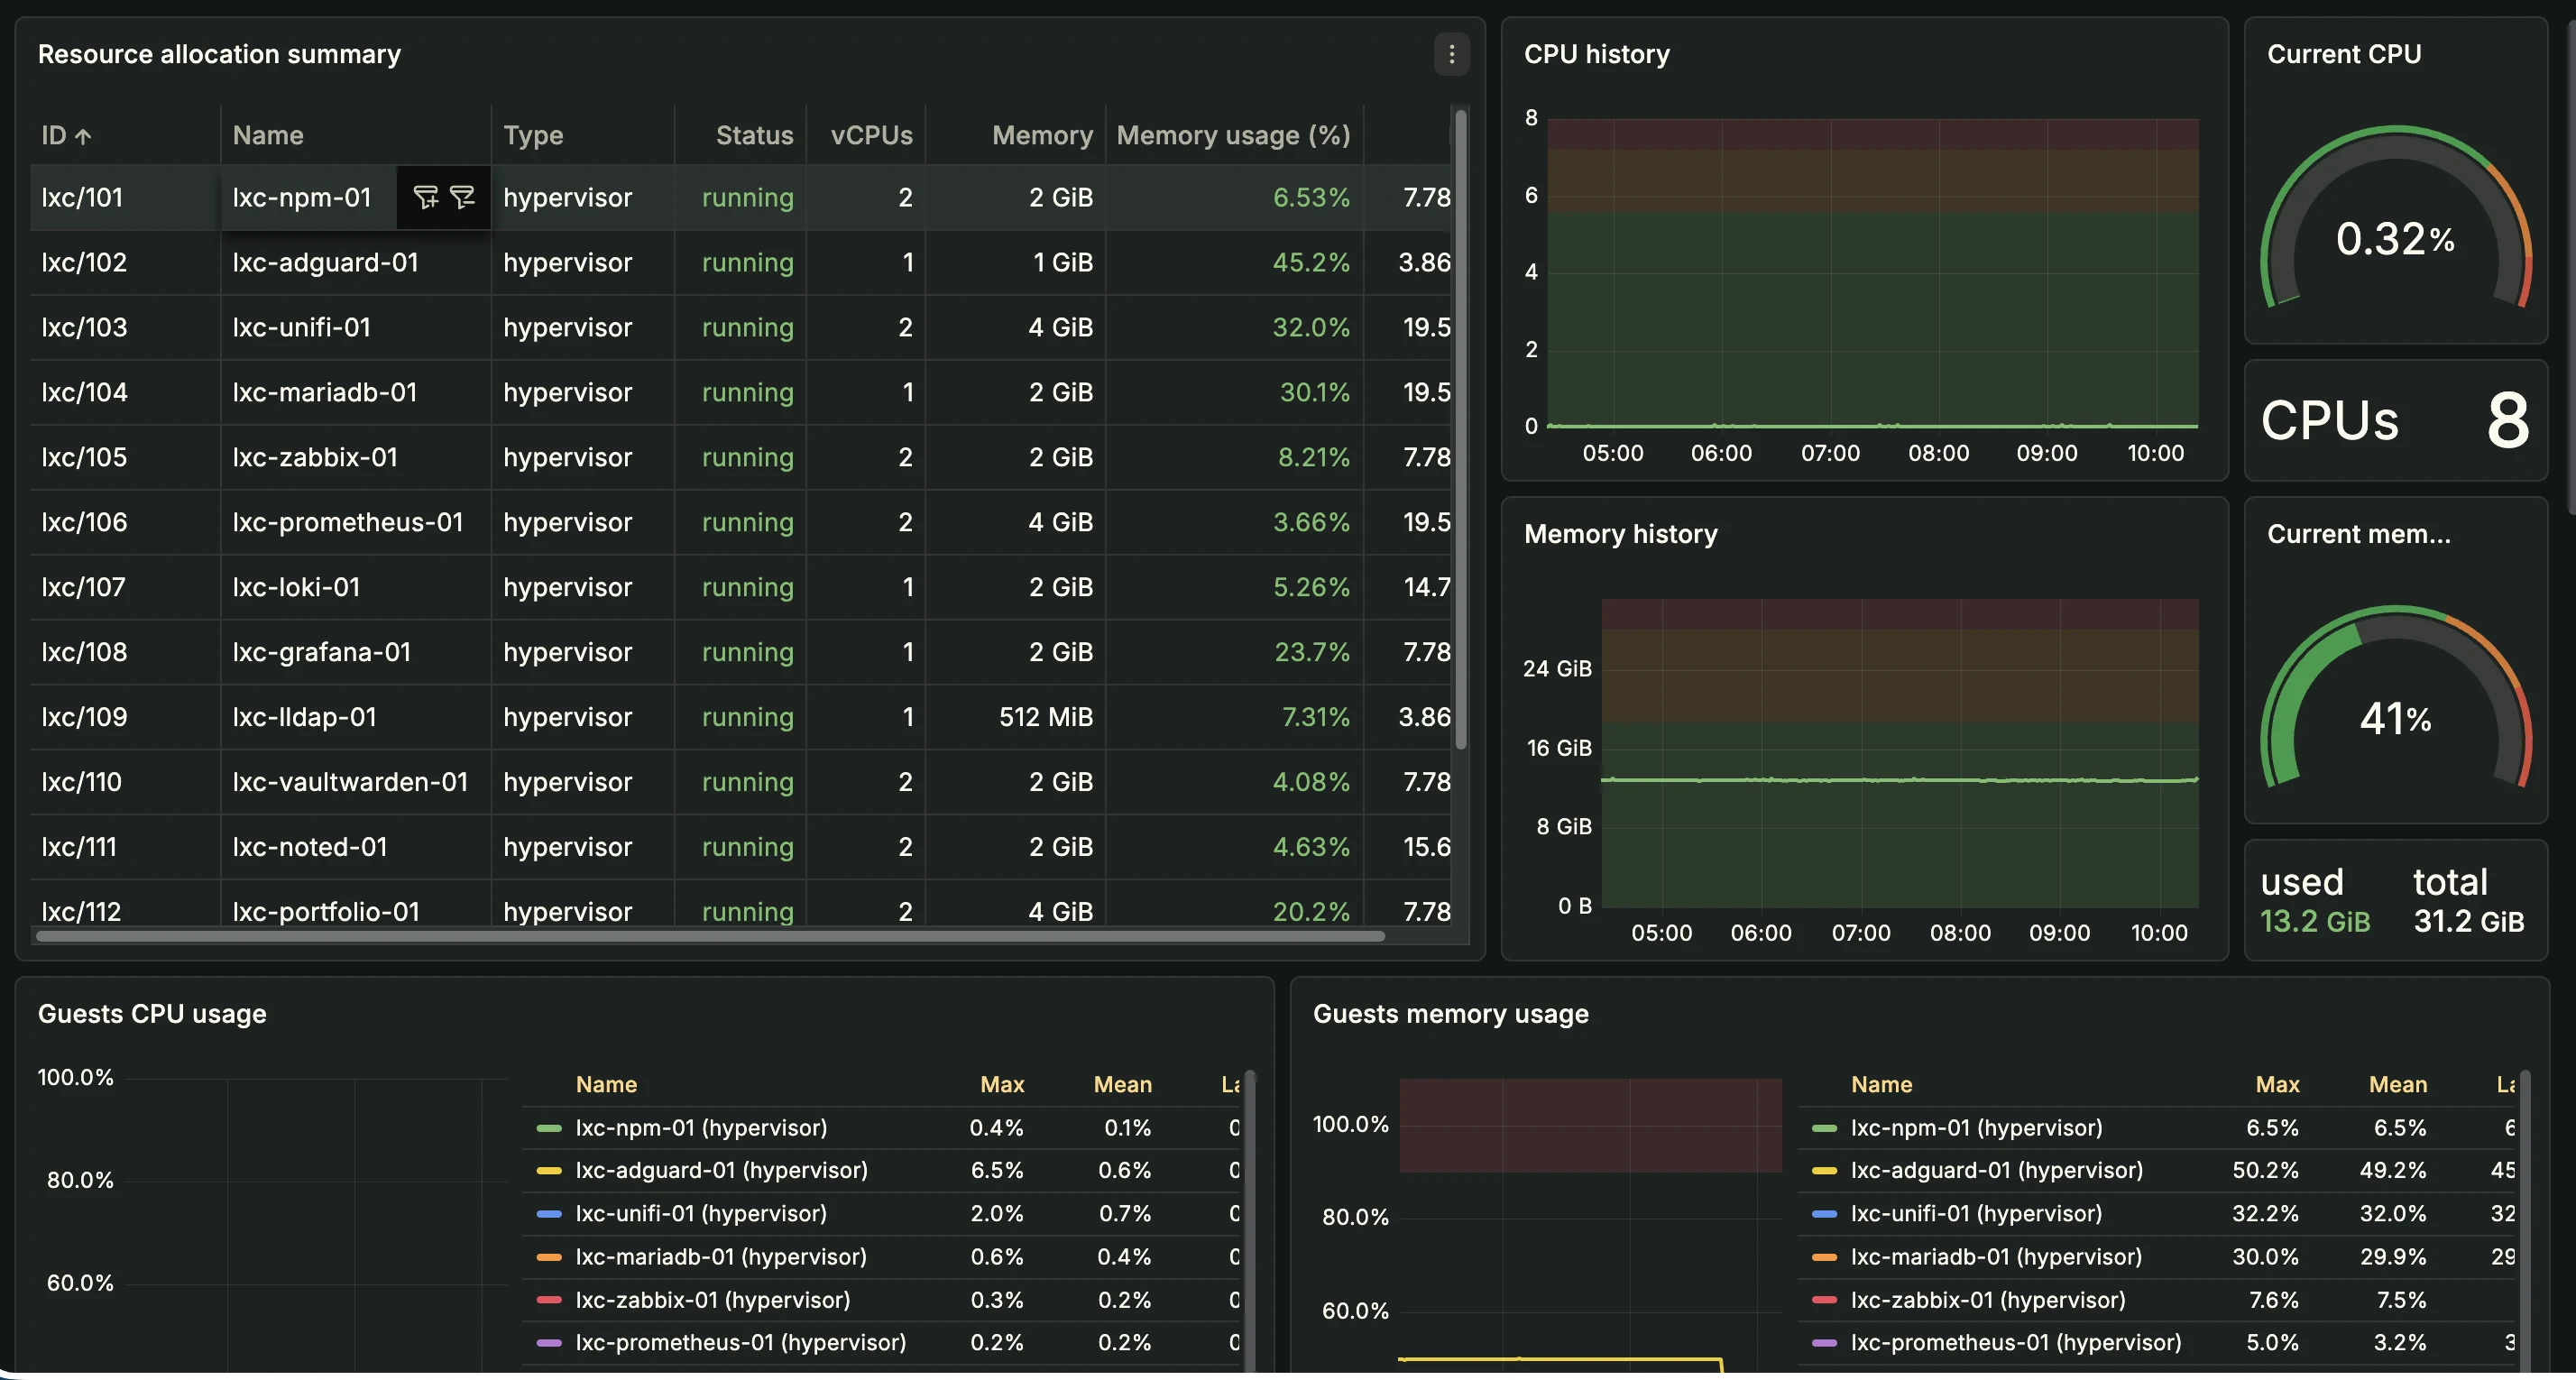
Task: Click the Current CPU panel title
Action: (x=2344, y=54)
